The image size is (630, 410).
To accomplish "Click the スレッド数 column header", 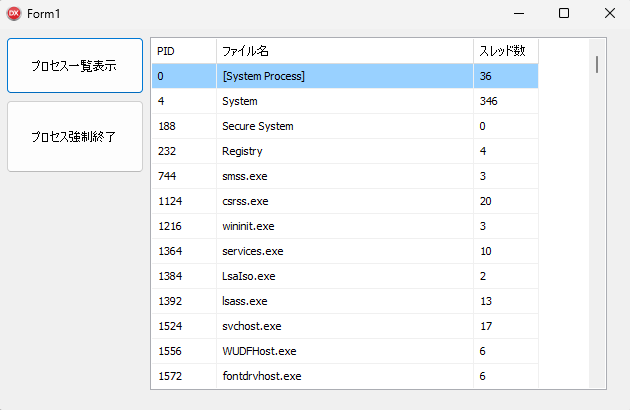I will [x=505, y=51].
